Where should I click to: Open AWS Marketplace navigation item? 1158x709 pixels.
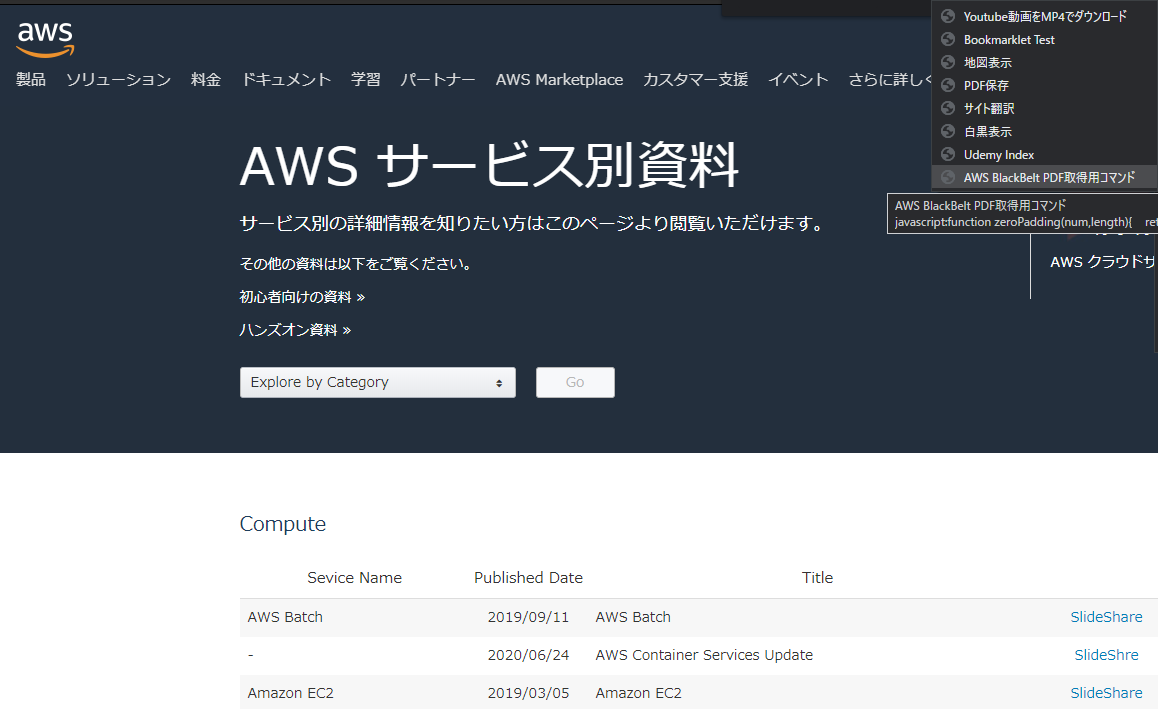click(559, 80)
